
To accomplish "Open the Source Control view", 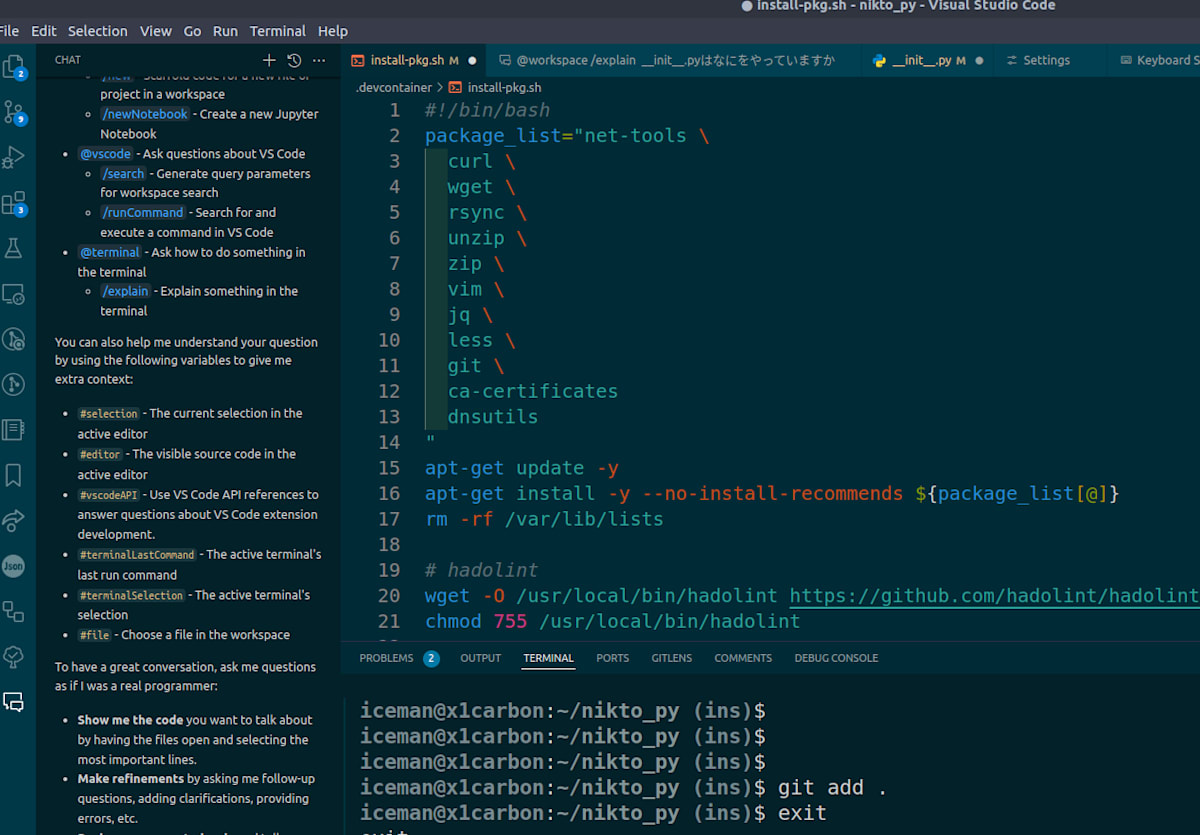I will point(14,112).
